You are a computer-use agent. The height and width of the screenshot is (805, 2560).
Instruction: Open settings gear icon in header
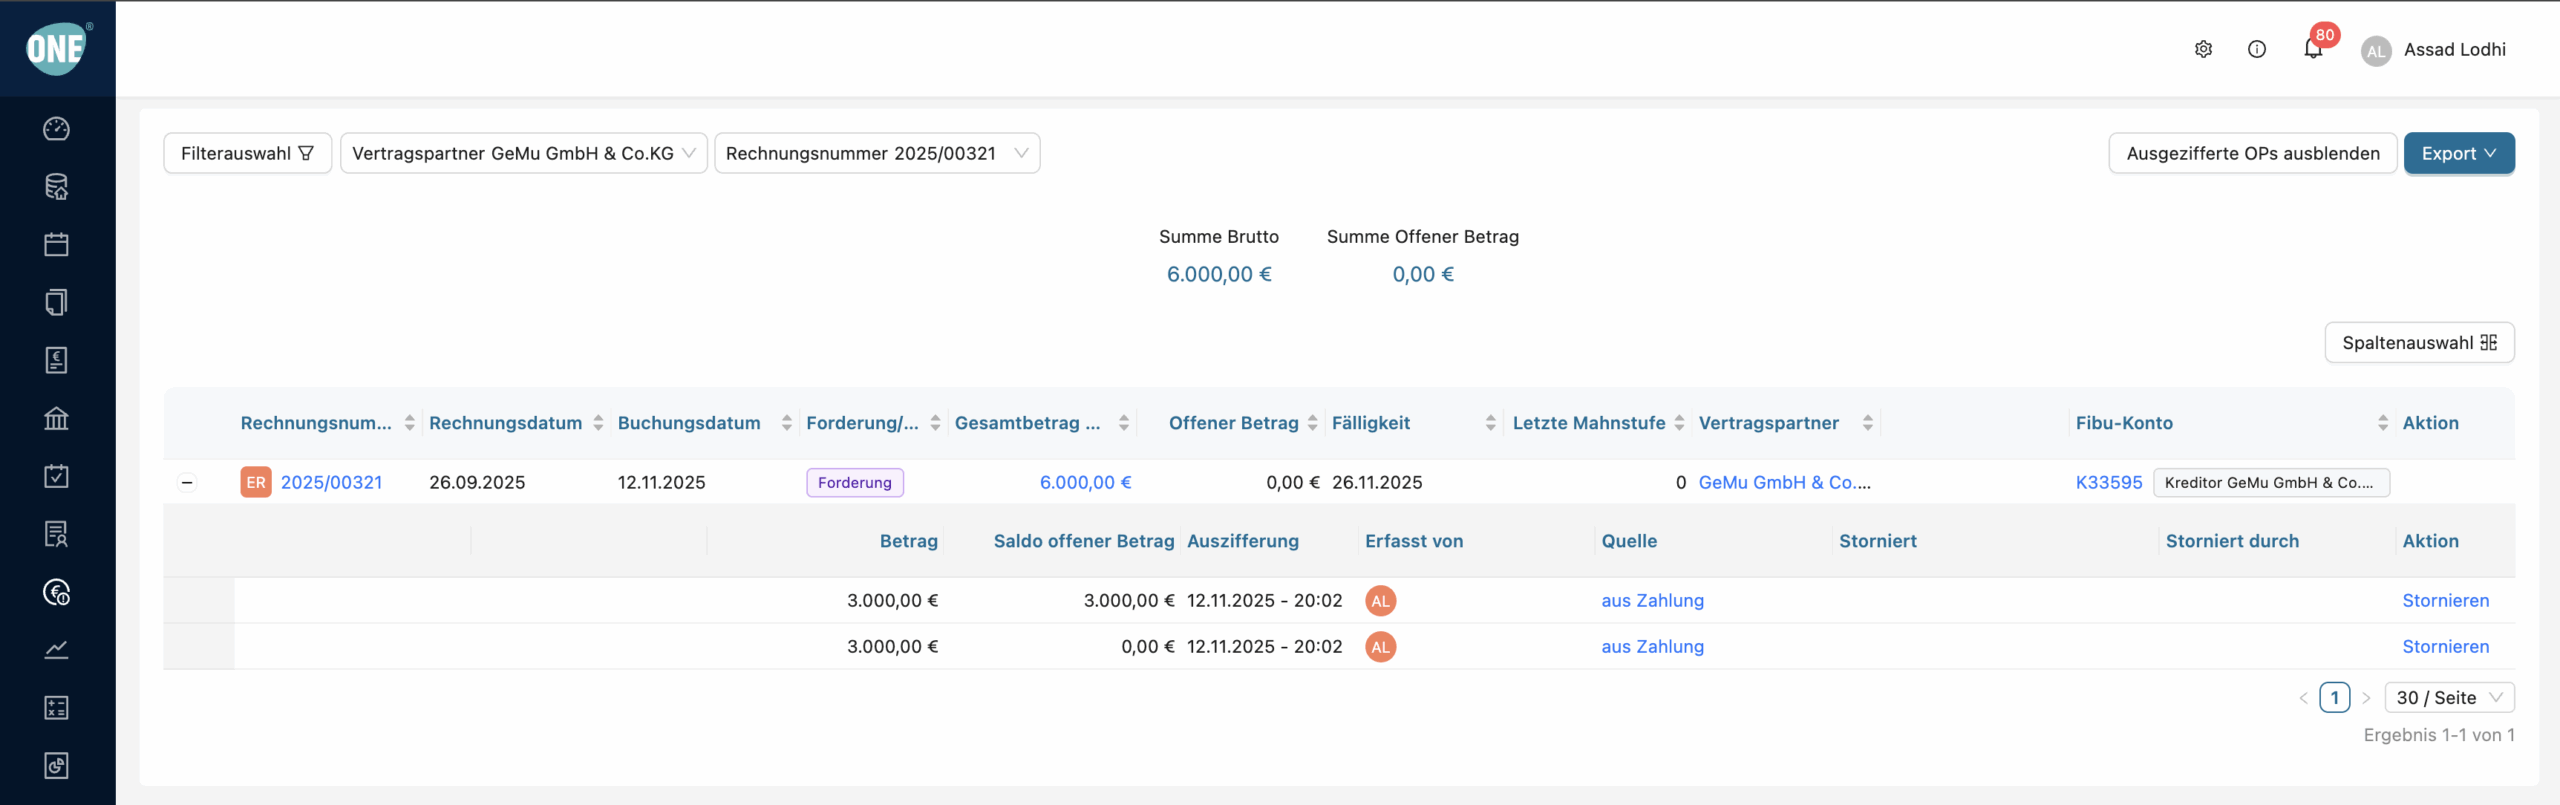(2203, 49)
